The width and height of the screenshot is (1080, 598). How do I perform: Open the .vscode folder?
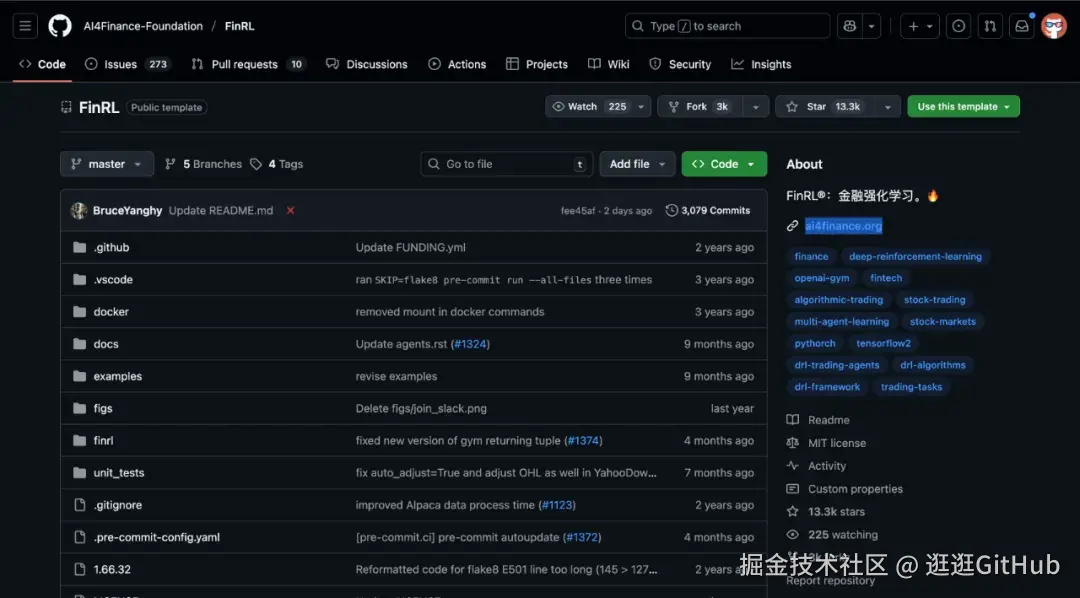click(113, 280)
